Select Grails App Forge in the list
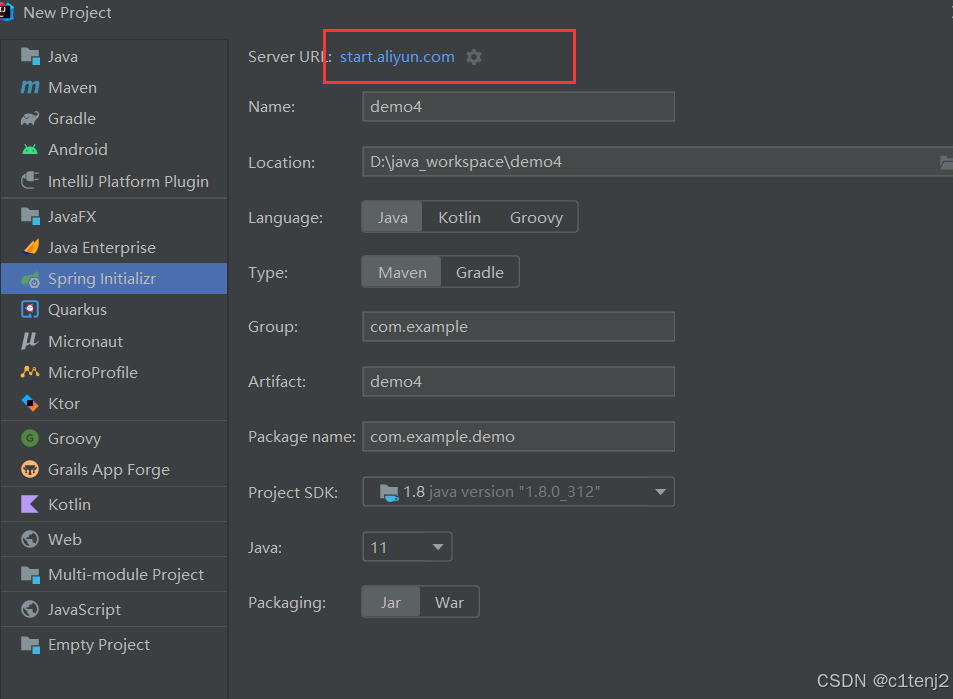This screenshot has height=699, width=953. click(114, 469)
